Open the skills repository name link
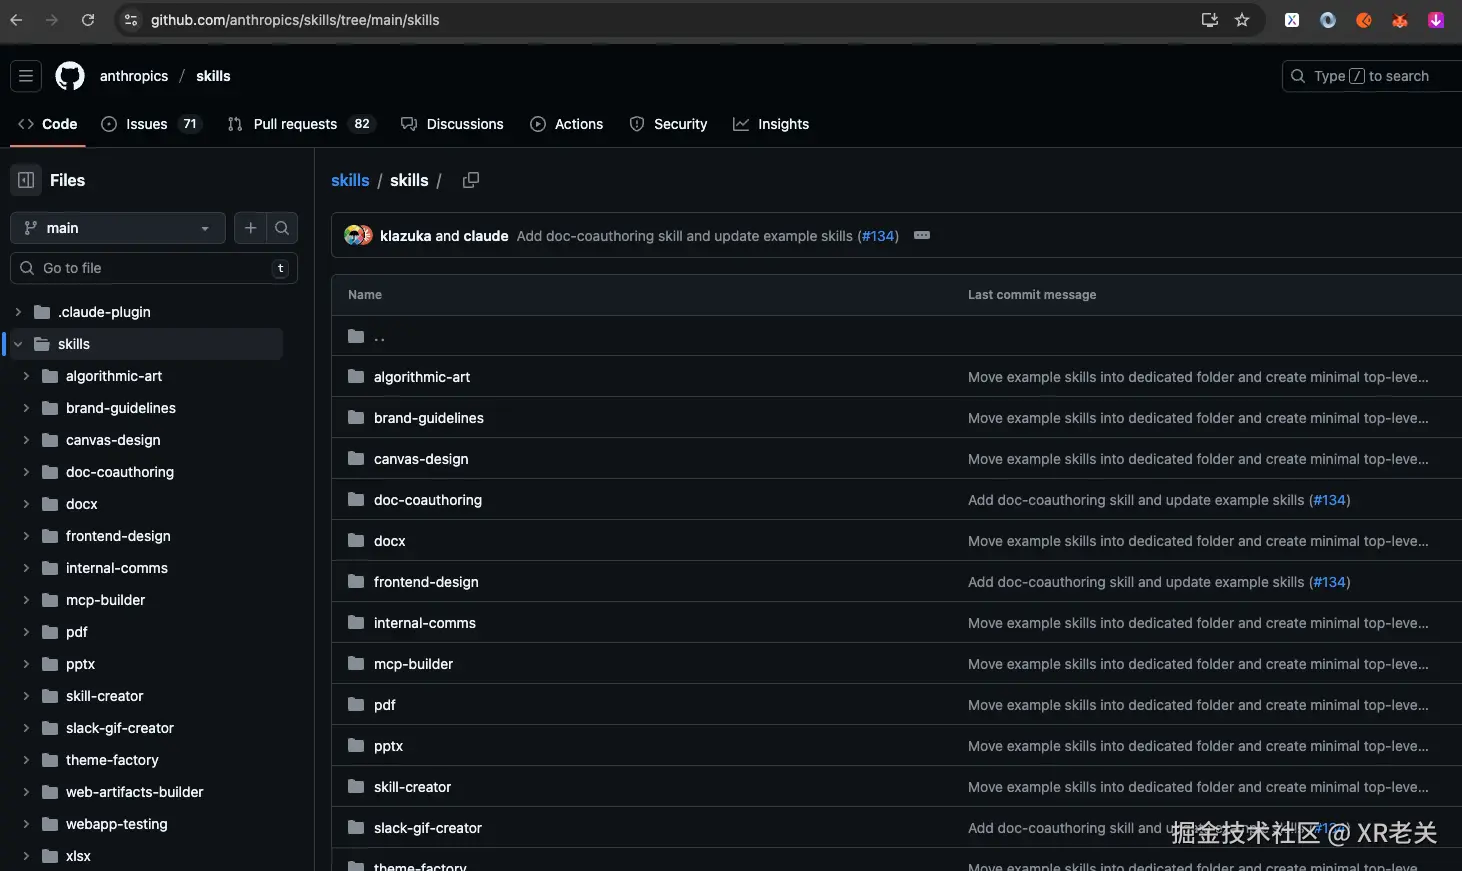 (x=213, y=76)
